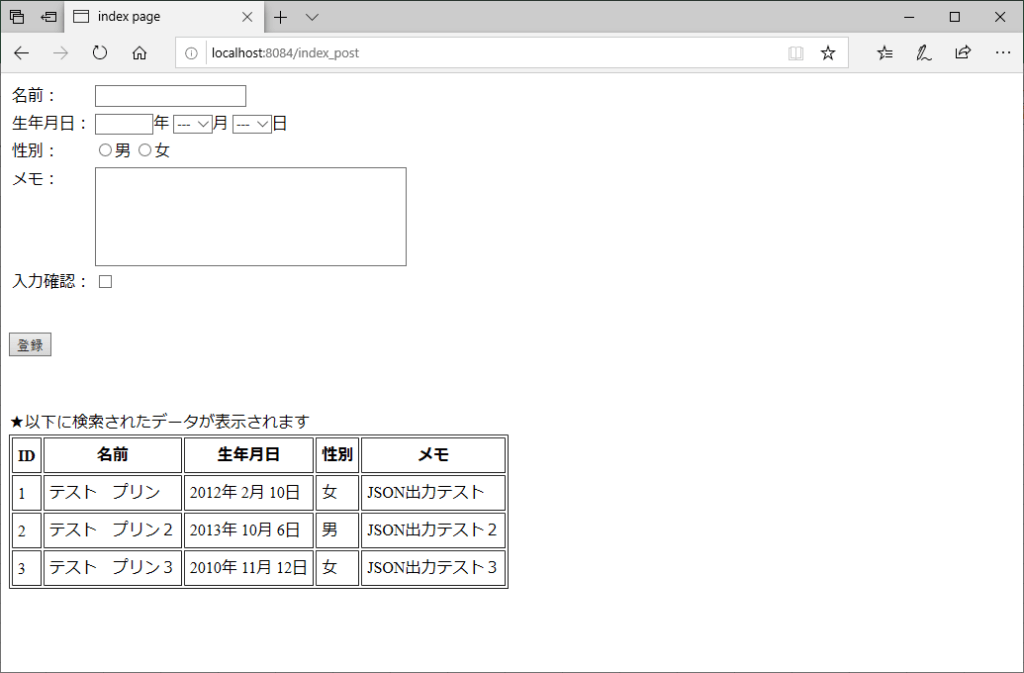Open the tab list chevron next to new tab
Image resolution: width=1024 pixels, height=673 pixels.
point(311,17)
